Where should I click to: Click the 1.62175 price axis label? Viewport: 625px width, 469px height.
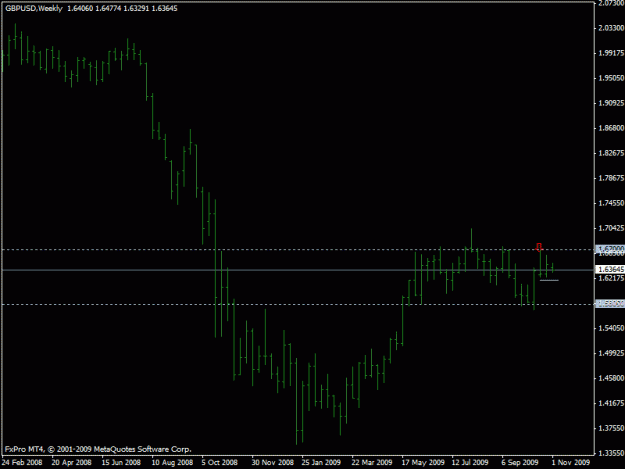[611, 278]
